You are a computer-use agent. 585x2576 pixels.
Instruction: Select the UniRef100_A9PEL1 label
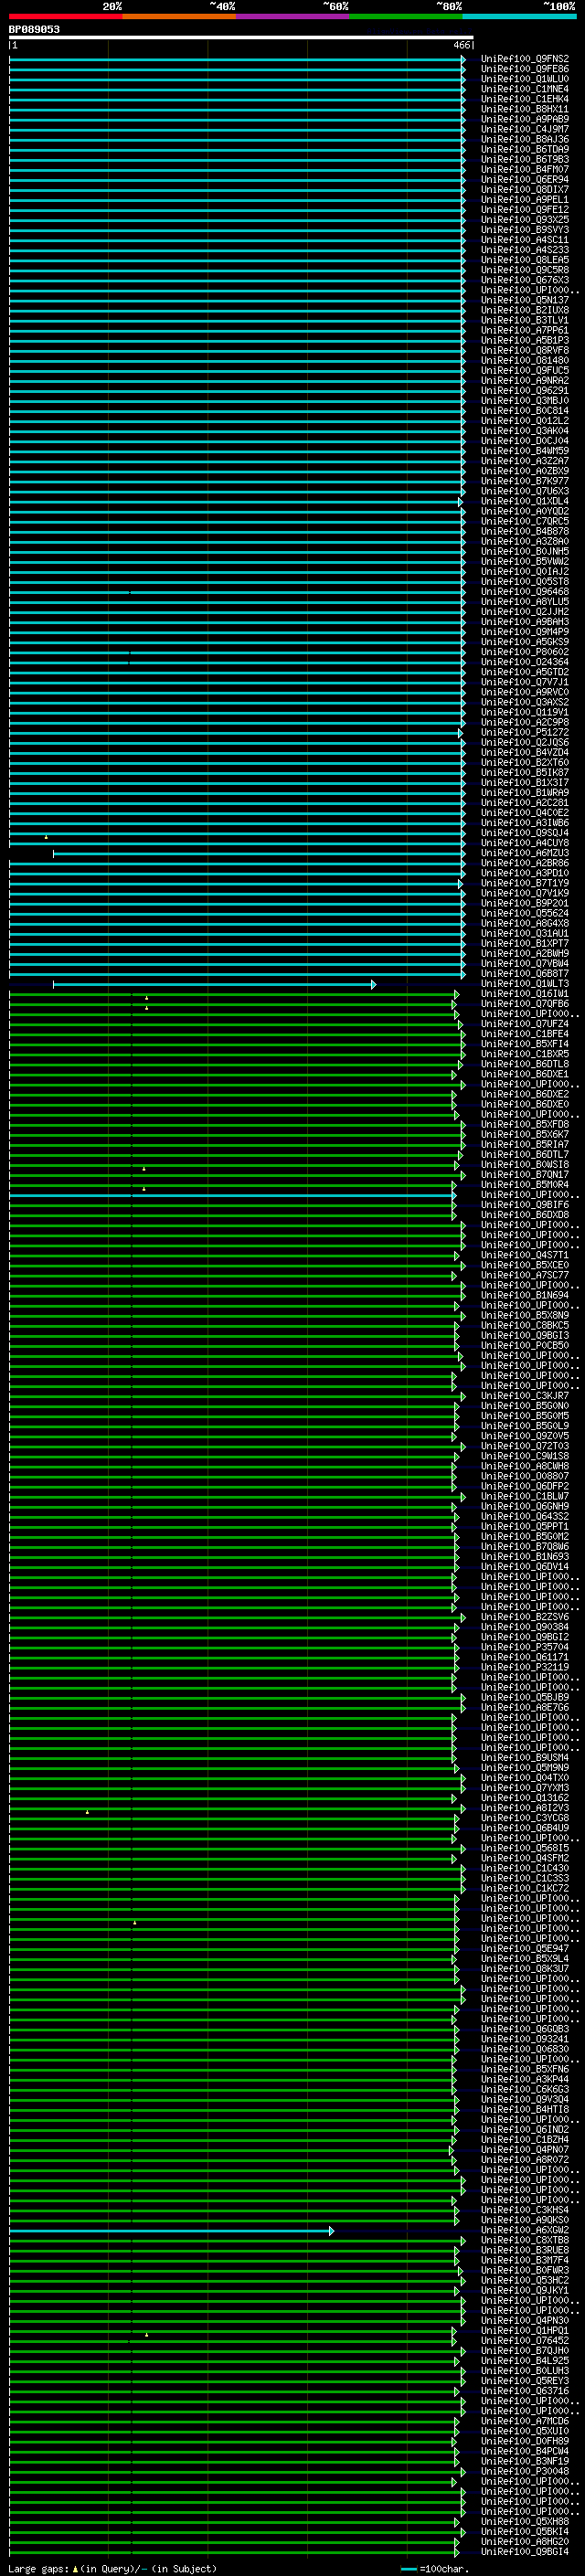tap(524, 200)
